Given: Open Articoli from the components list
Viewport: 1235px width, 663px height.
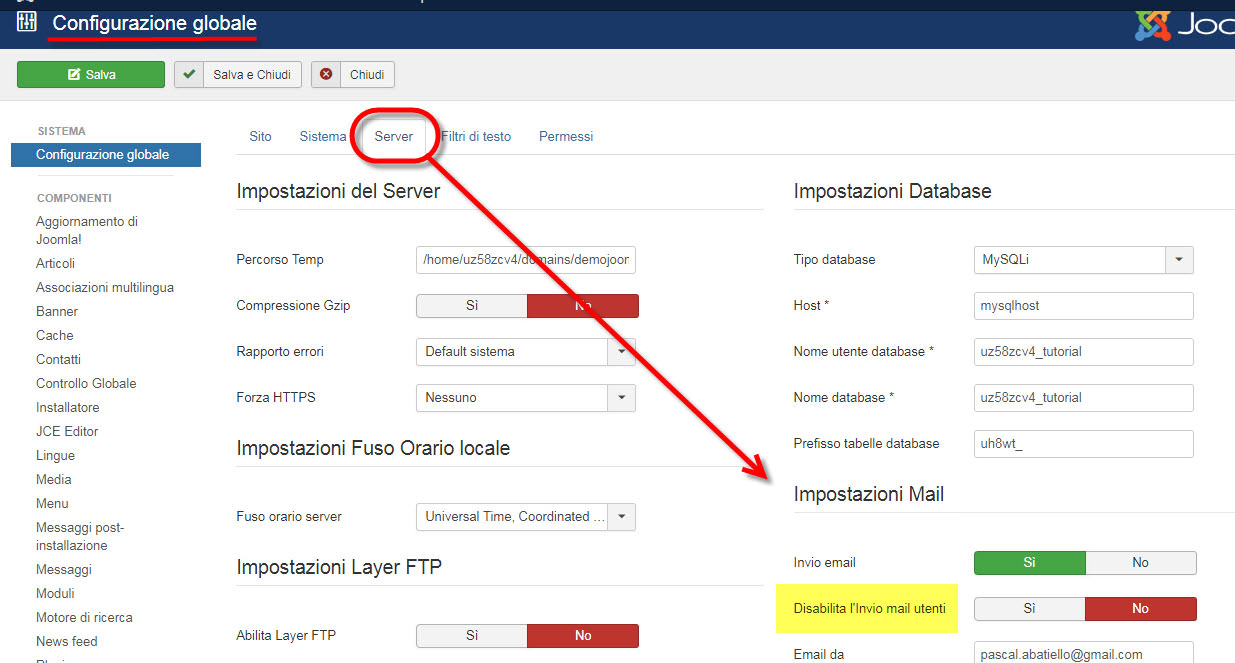Looking at the screenshot, I should click(x=55, y=264).
